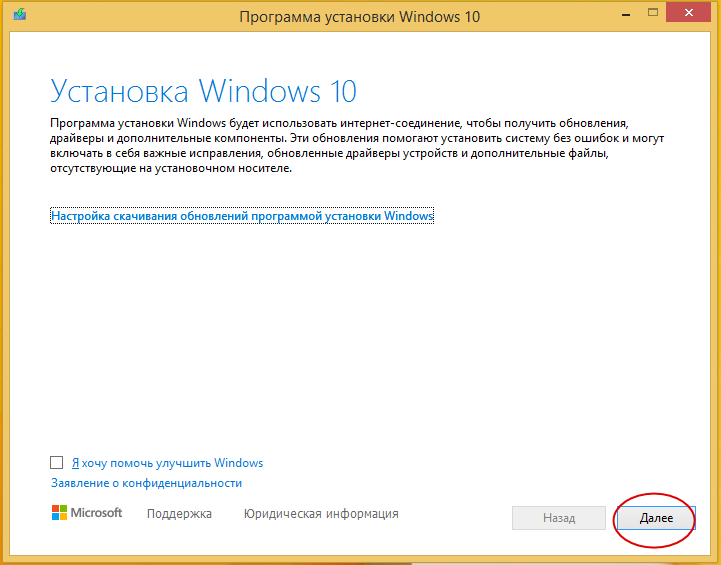Image resolution: width=721 pixels, height=565 pixels.
Task: Click the Microsoft logo
Action: click(87, 513)
